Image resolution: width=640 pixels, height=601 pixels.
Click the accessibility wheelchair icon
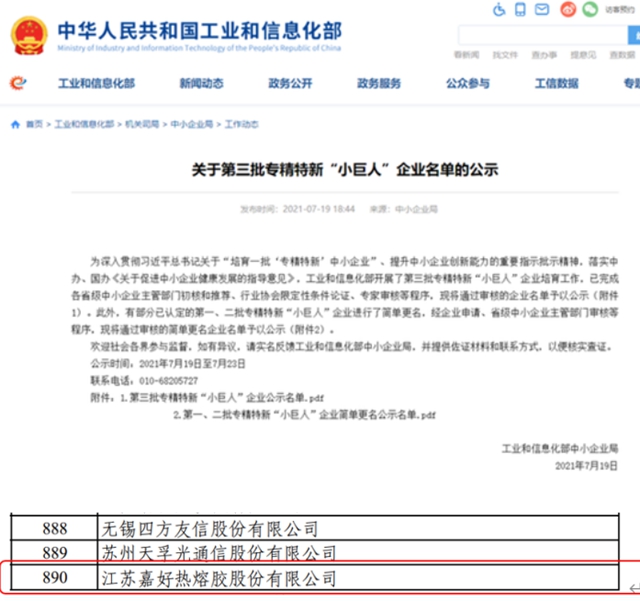(x=499, y=9)
